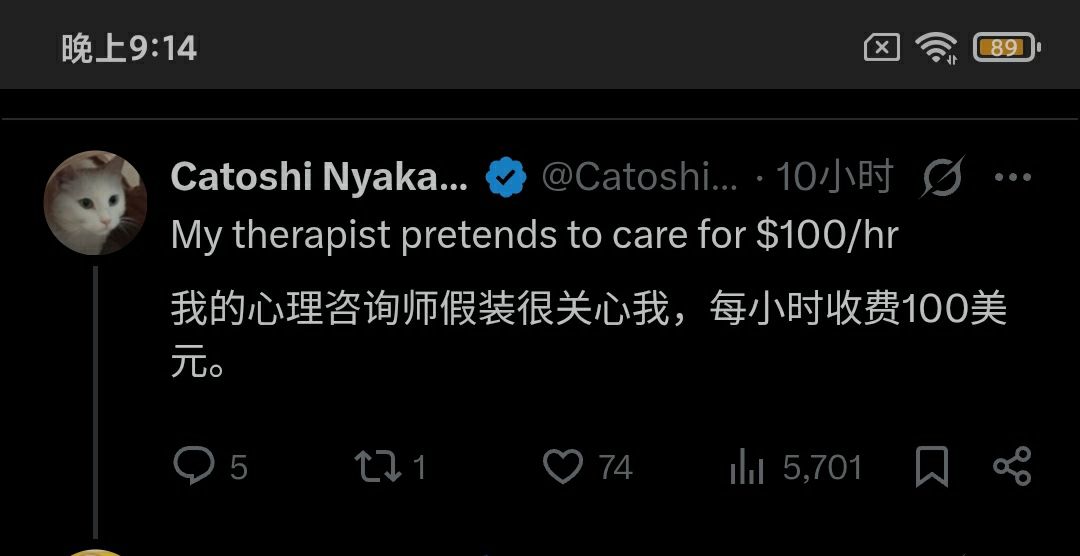The image size is (1080, 556).
Task: Tap the Wi-Fi status bar icon
Action: [936, 48]
